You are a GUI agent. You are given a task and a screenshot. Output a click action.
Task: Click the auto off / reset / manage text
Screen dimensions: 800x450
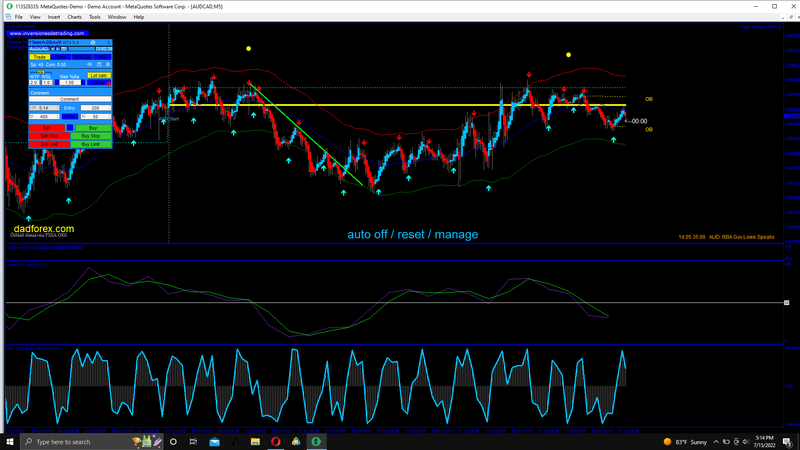413,234
